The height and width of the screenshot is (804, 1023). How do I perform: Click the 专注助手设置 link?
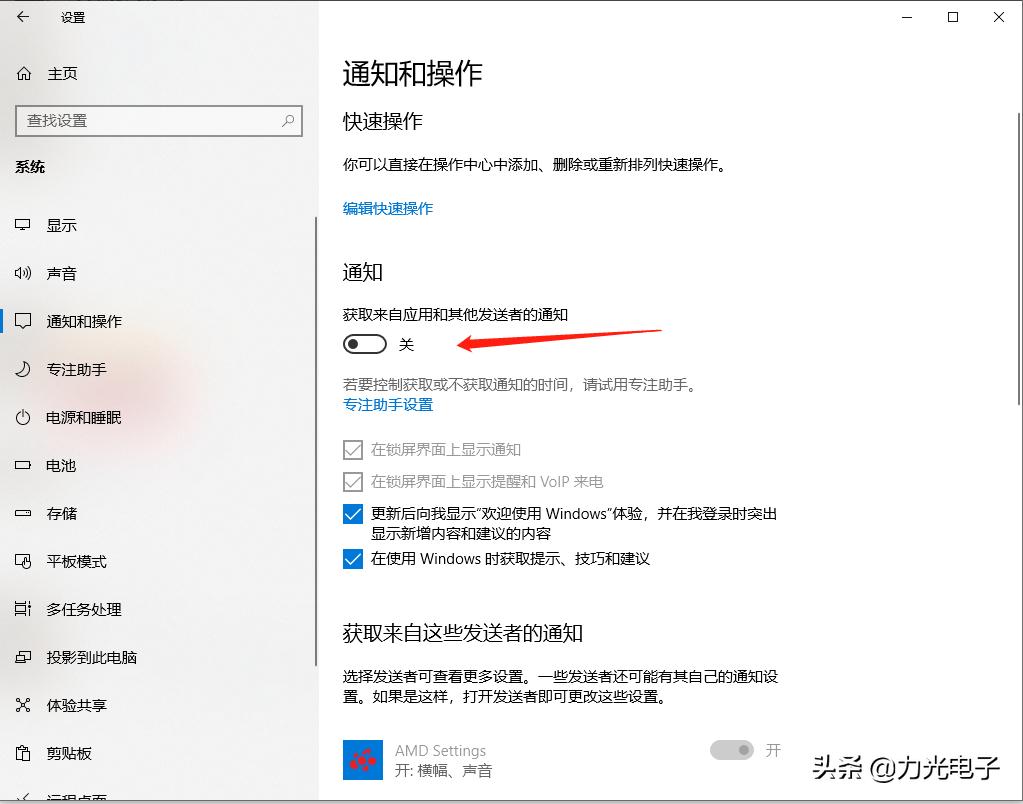pos(386,405)
